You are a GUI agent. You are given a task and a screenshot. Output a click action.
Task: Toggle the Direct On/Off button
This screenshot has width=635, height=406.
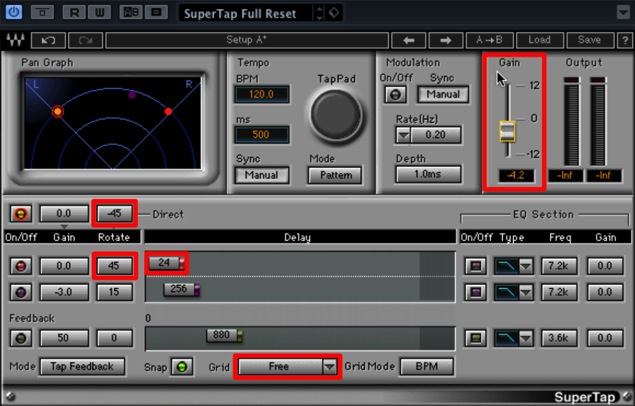coord(21,214)
